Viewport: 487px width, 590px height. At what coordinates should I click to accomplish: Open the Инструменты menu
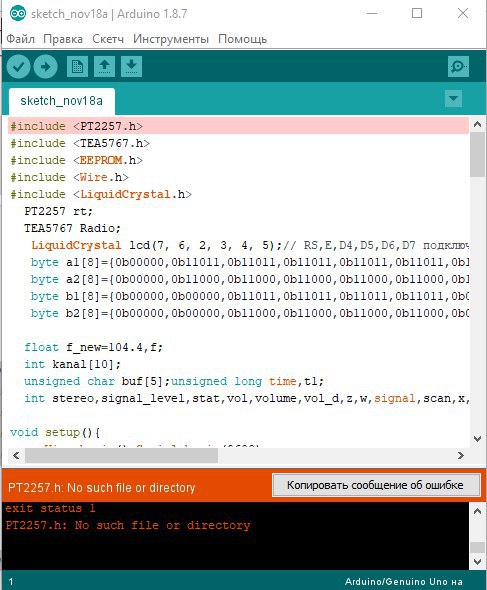(171, 39)
